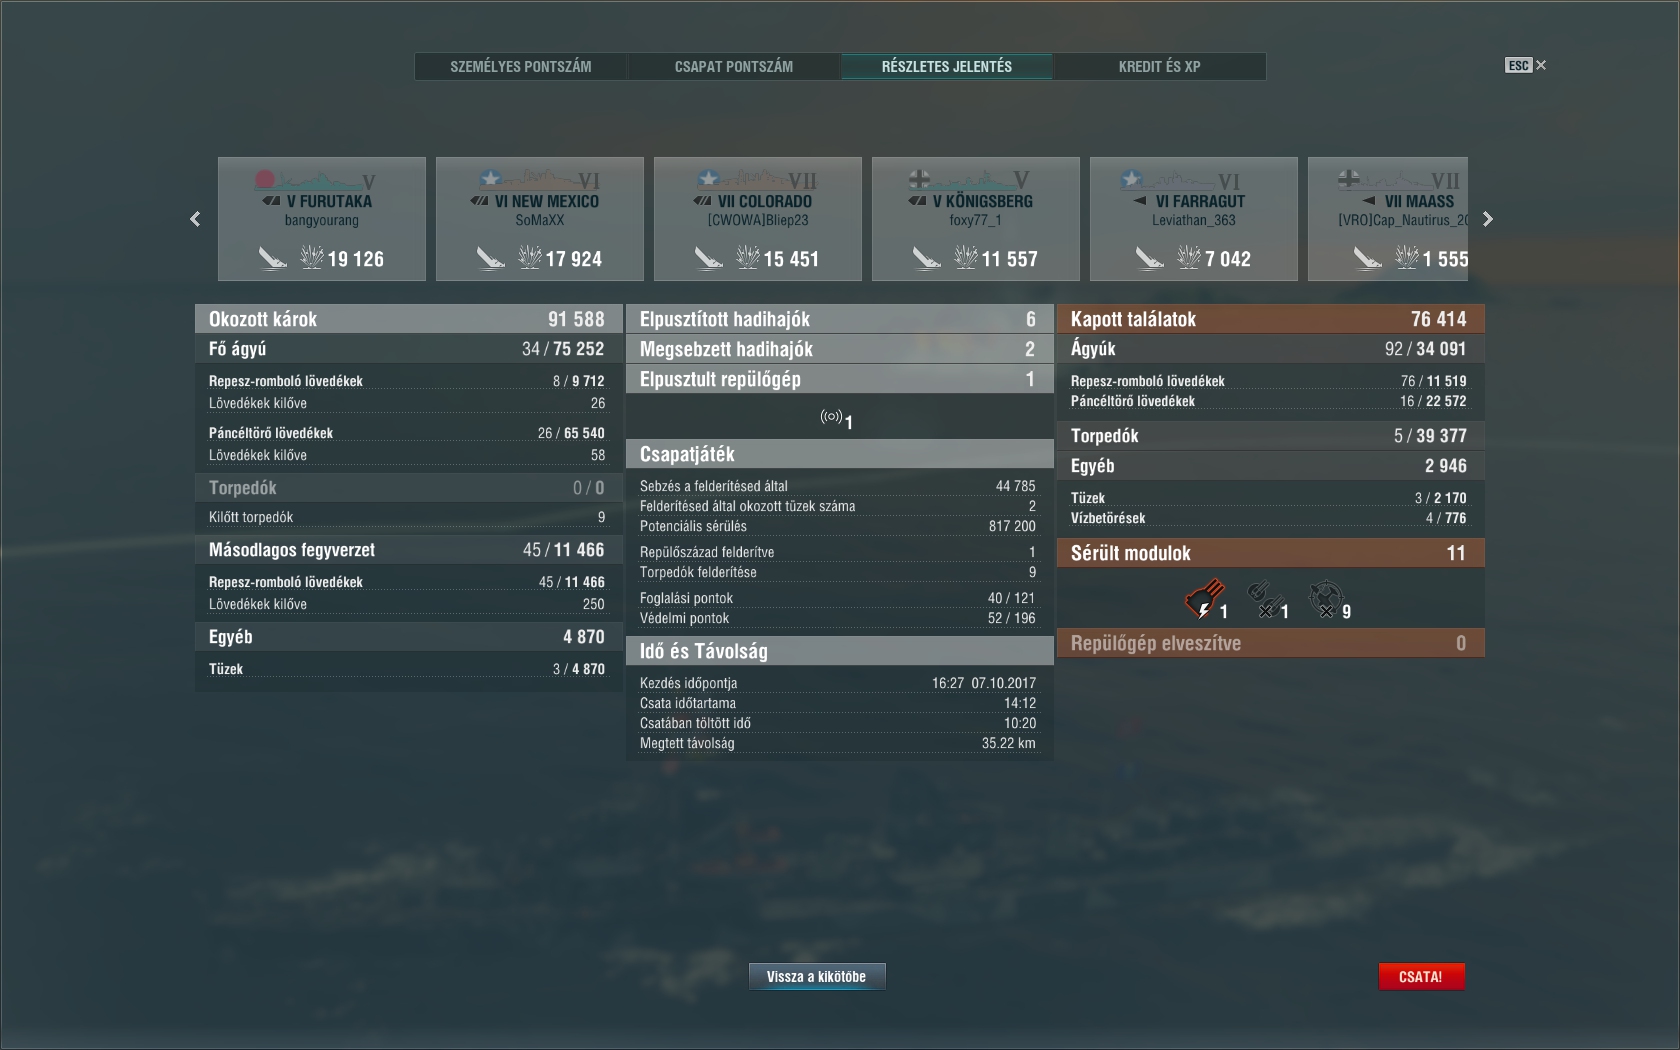Click the Okozott károk header
The width and height of the screenshot is (1680, 1050).
tap(408, 319)
